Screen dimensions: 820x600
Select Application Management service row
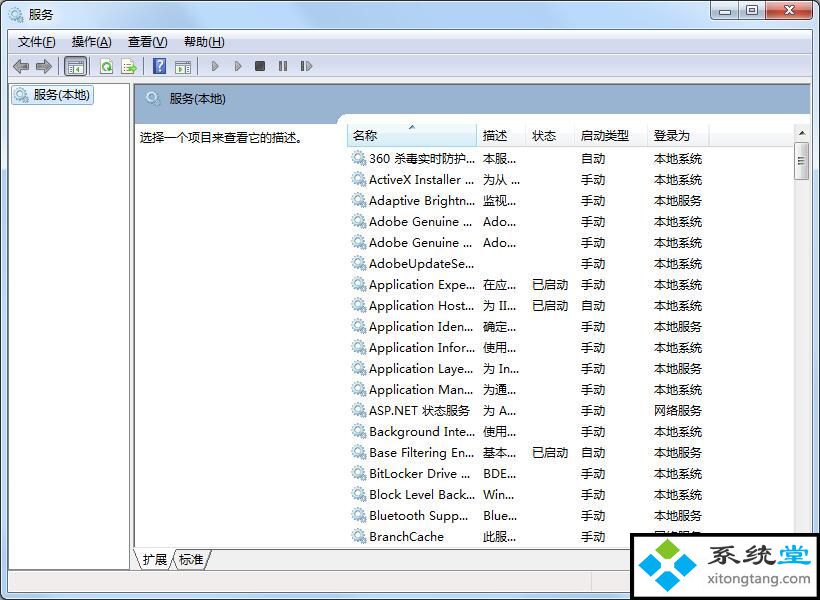click(527, 389)
